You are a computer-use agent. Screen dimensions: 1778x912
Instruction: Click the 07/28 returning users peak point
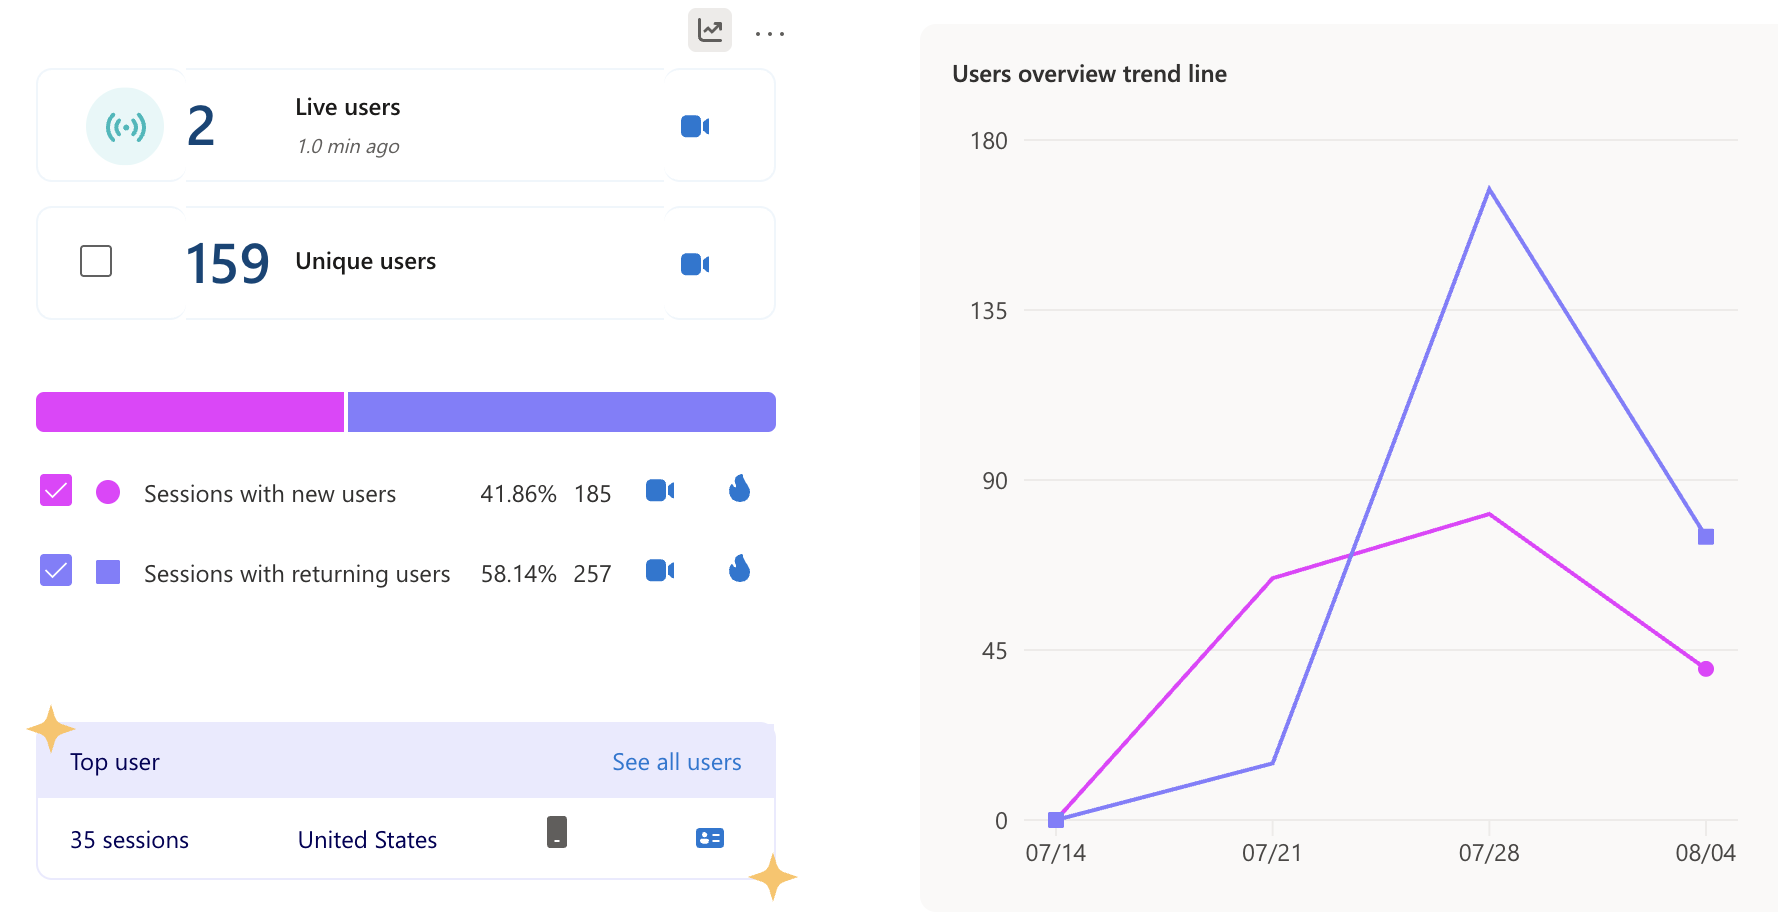(x=1489, y=188)
